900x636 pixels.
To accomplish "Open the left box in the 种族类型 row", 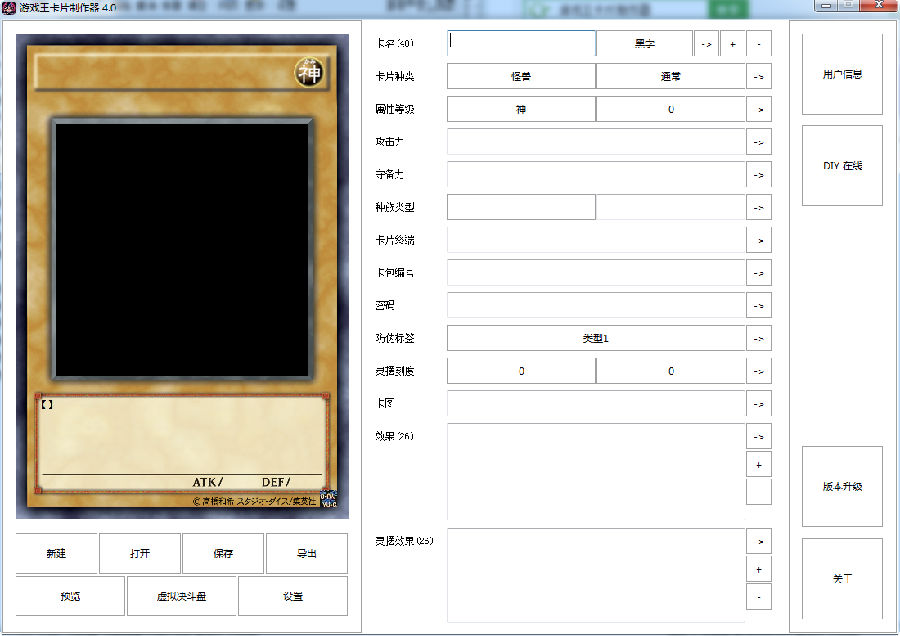I will (x=521, y=207).
